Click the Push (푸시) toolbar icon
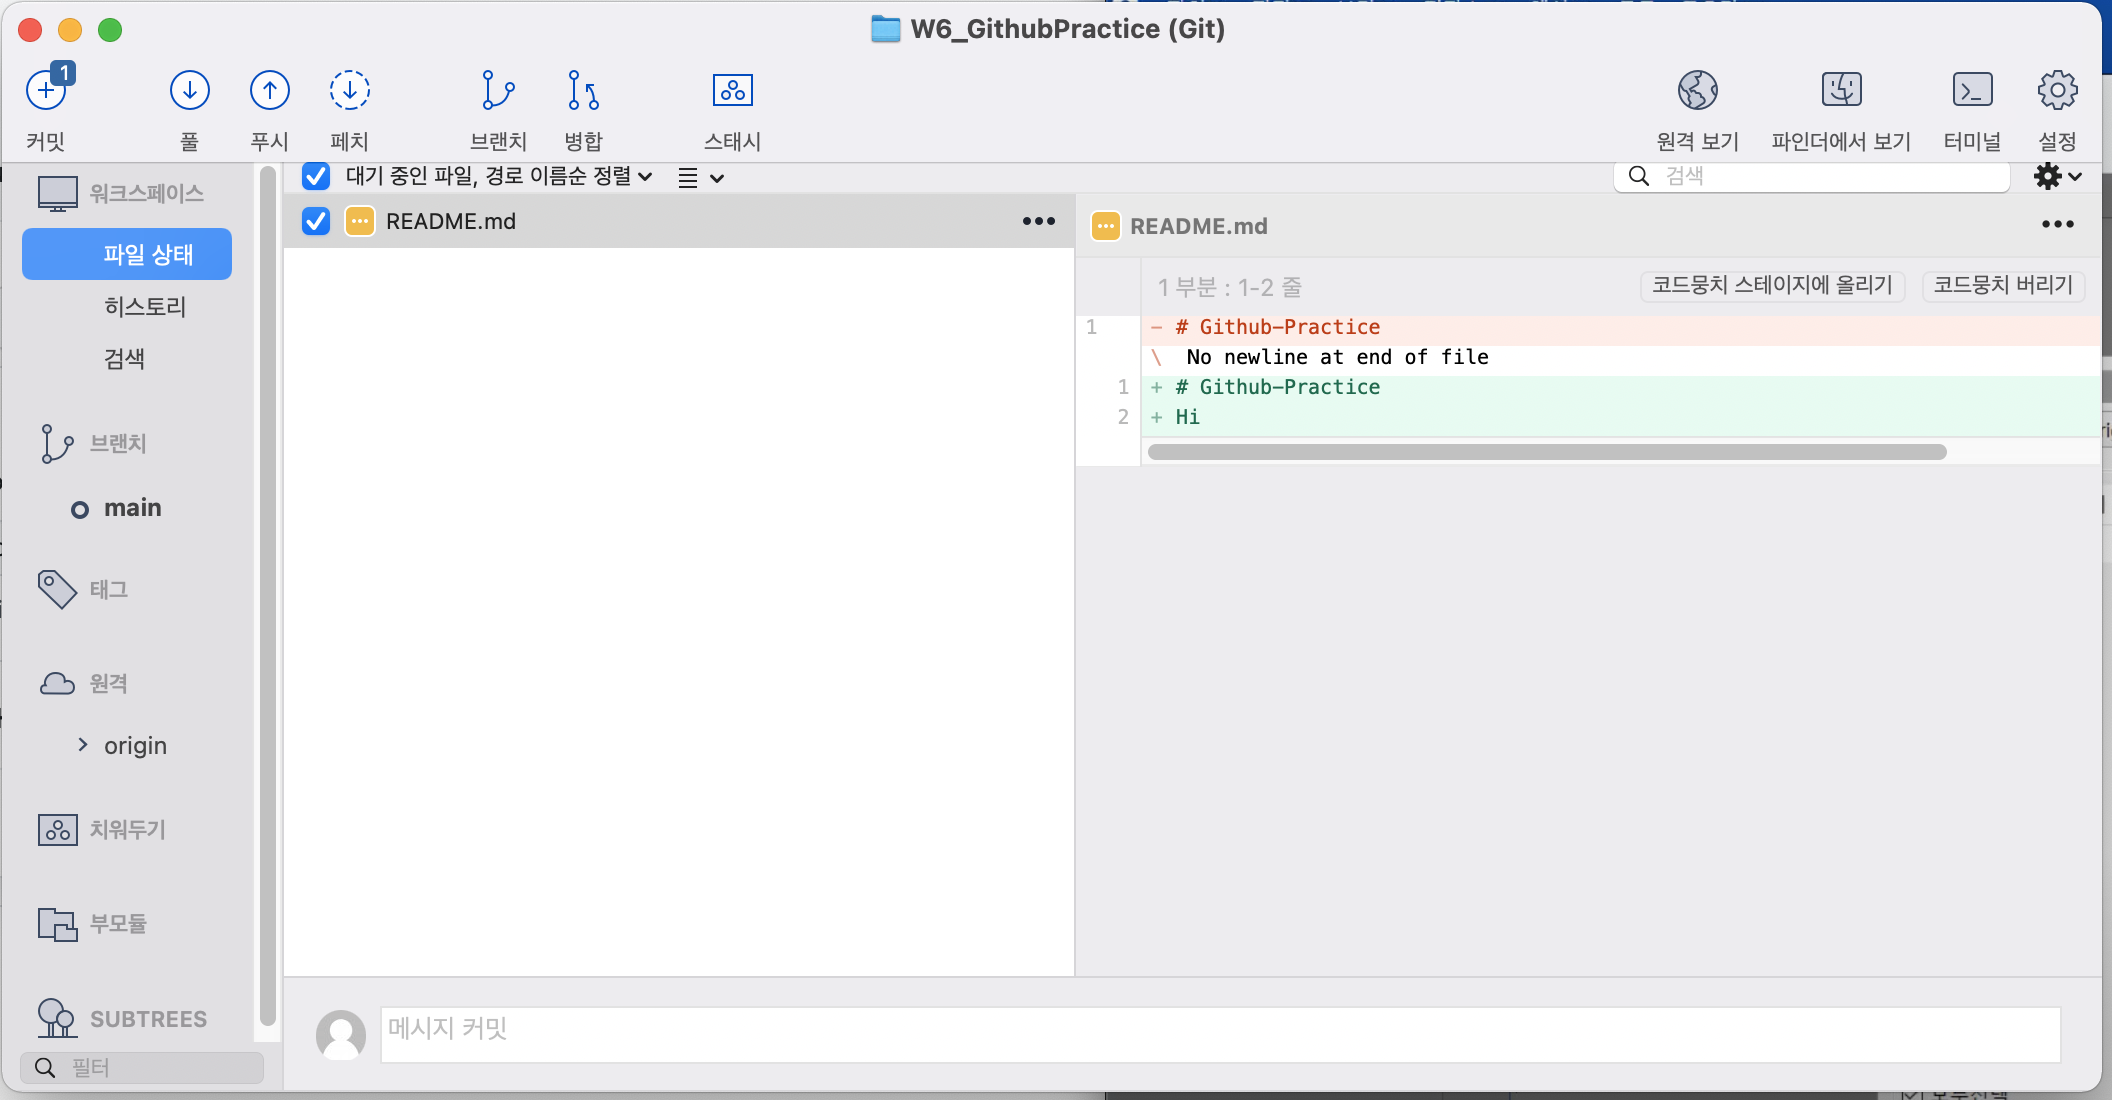Screen dimensions: 2112x1100 click(269, 91)
